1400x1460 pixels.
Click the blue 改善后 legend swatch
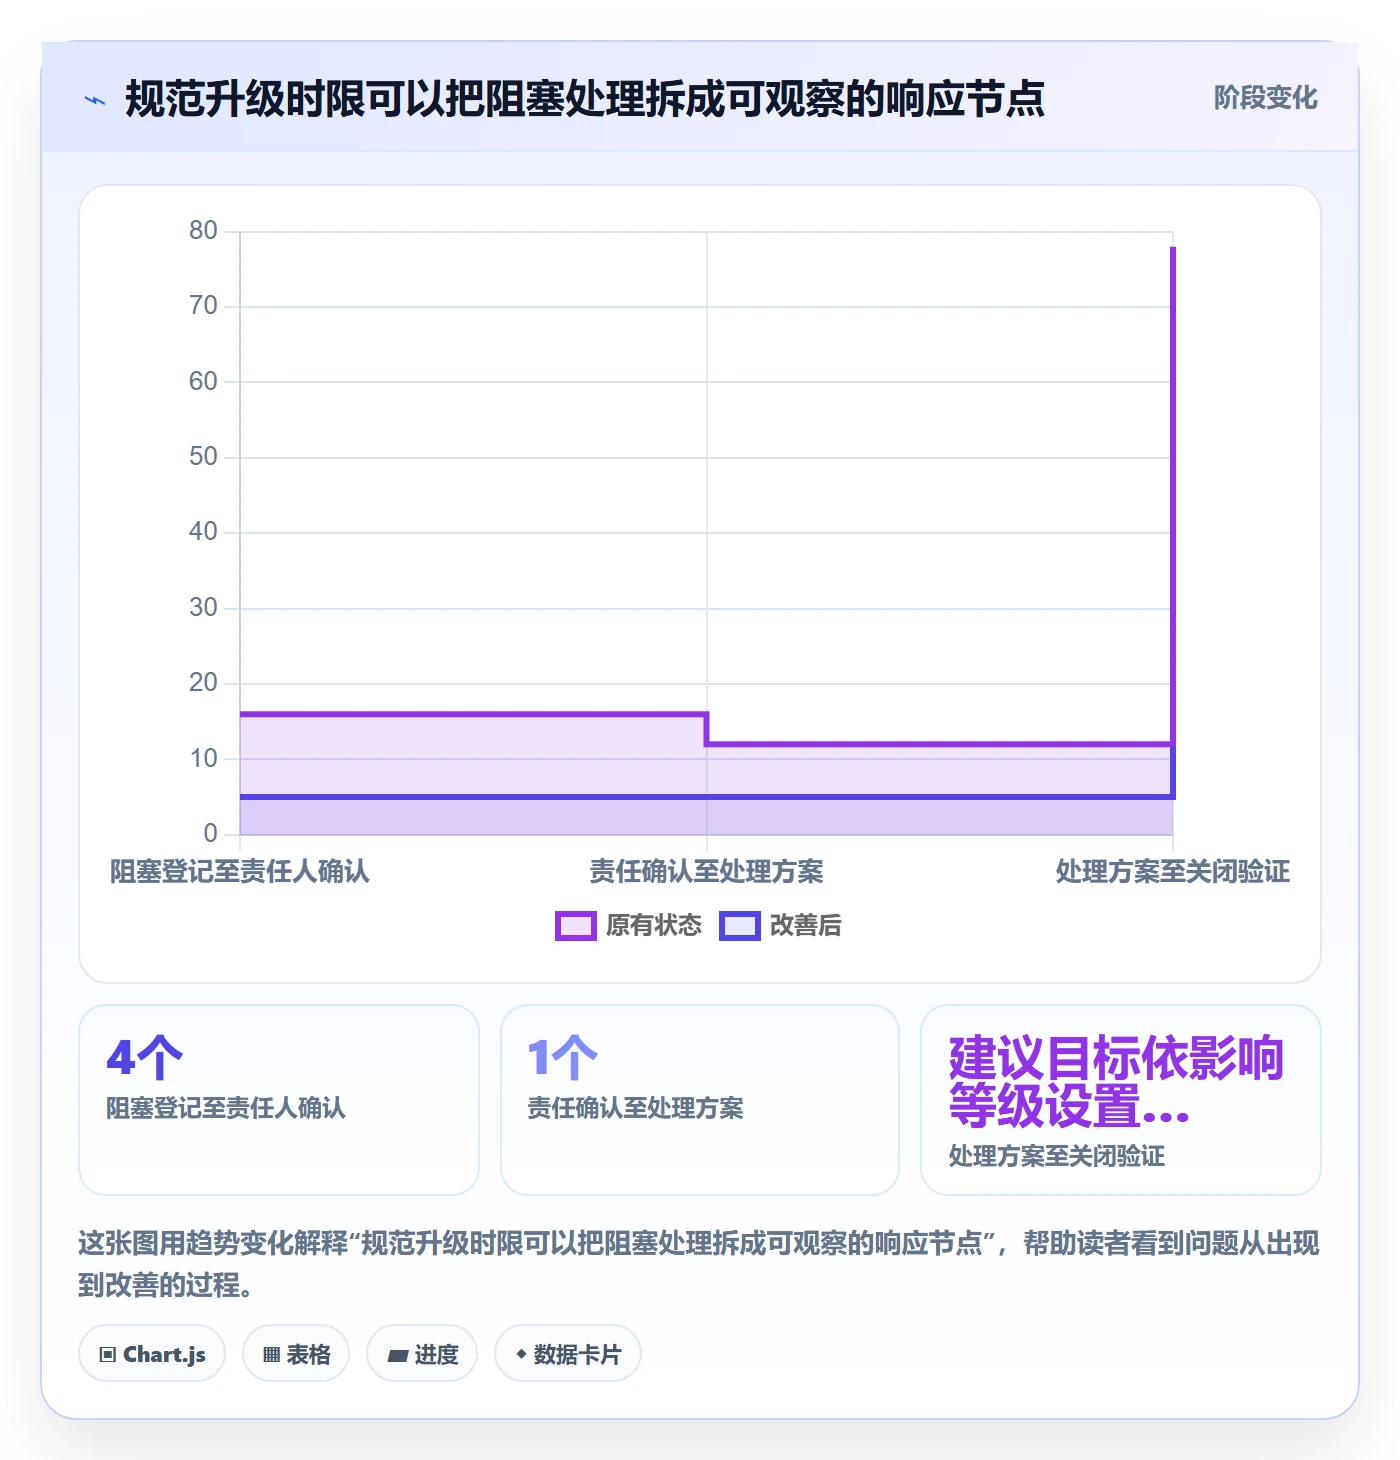740,926
